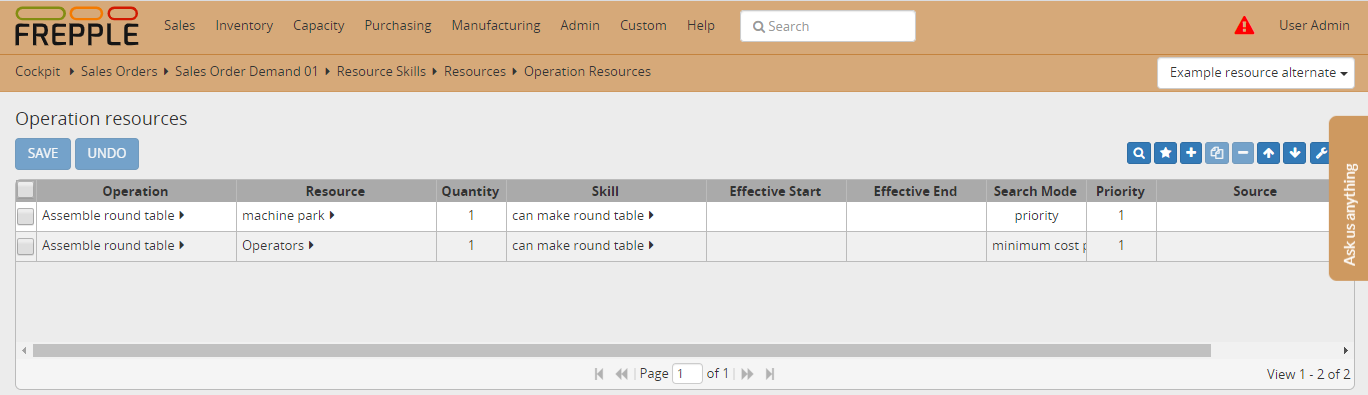Screen dimensions: 1368x395
Task: Click the delete minus button
Action: click(1242, 153)
